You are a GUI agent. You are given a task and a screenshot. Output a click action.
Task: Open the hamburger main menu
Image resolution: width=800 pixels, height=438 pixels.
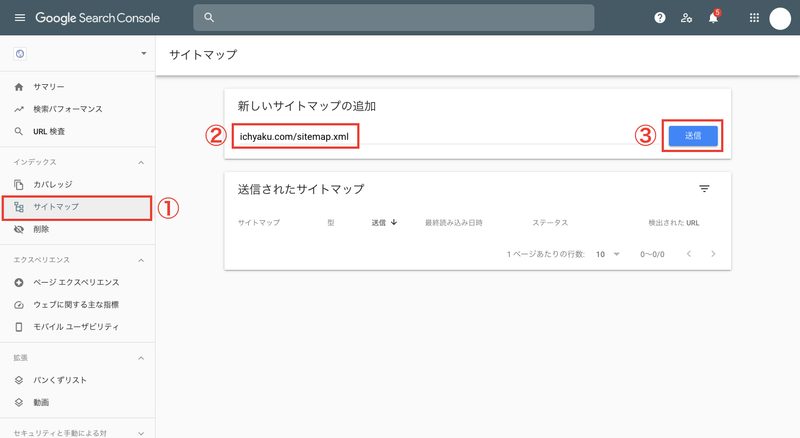pyautogui.click(x=20, y=18)
